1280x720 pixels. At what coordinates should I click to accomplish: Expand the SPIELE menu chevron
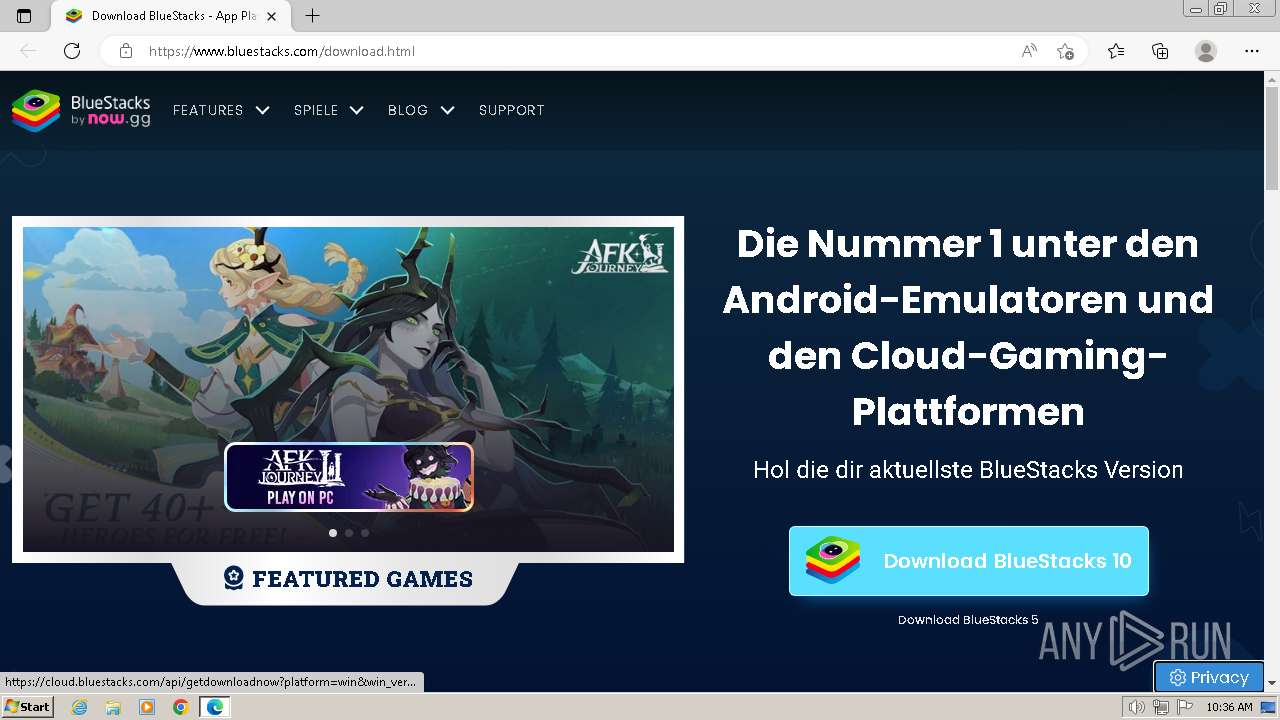(x=356, y=110)
